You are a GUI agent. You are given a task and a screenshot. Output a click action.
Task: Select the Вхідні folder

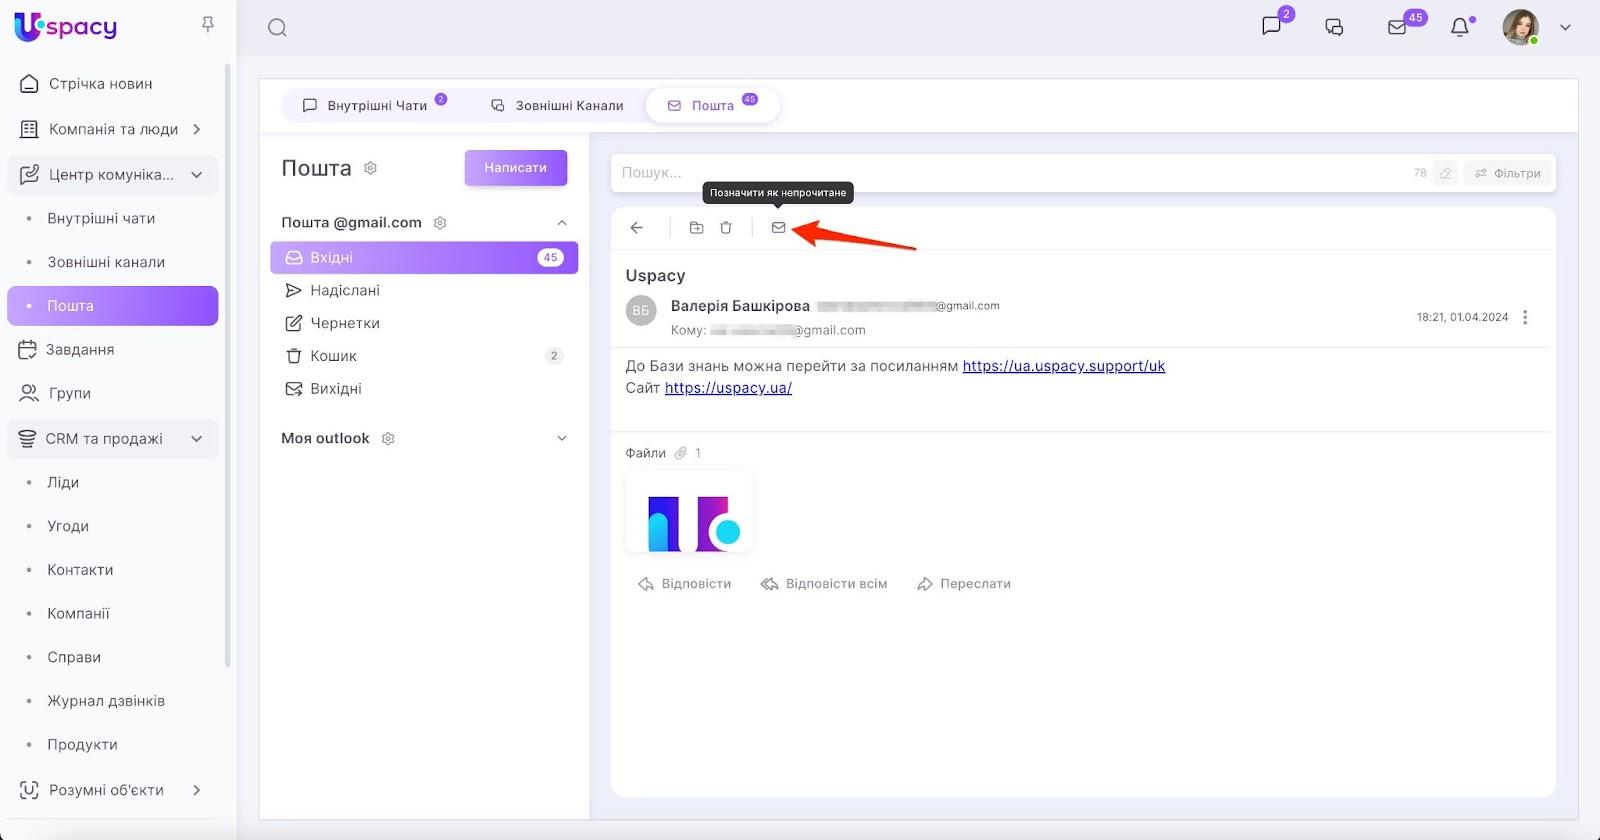coord(424,257)
